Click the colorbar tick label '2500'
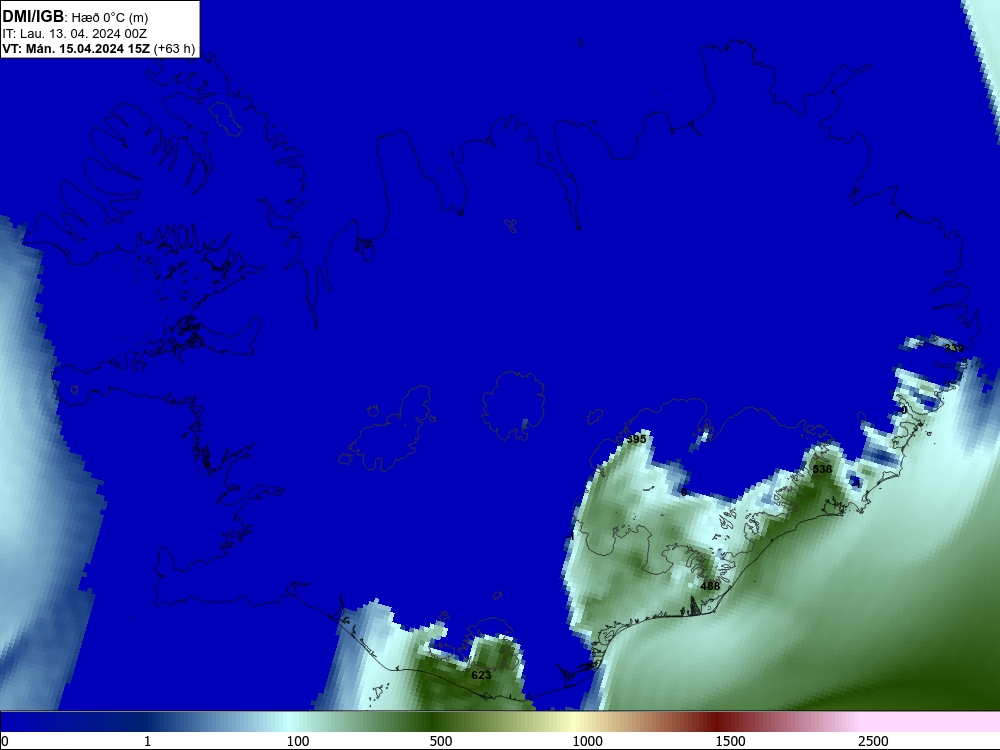 (x=873, y=741)
